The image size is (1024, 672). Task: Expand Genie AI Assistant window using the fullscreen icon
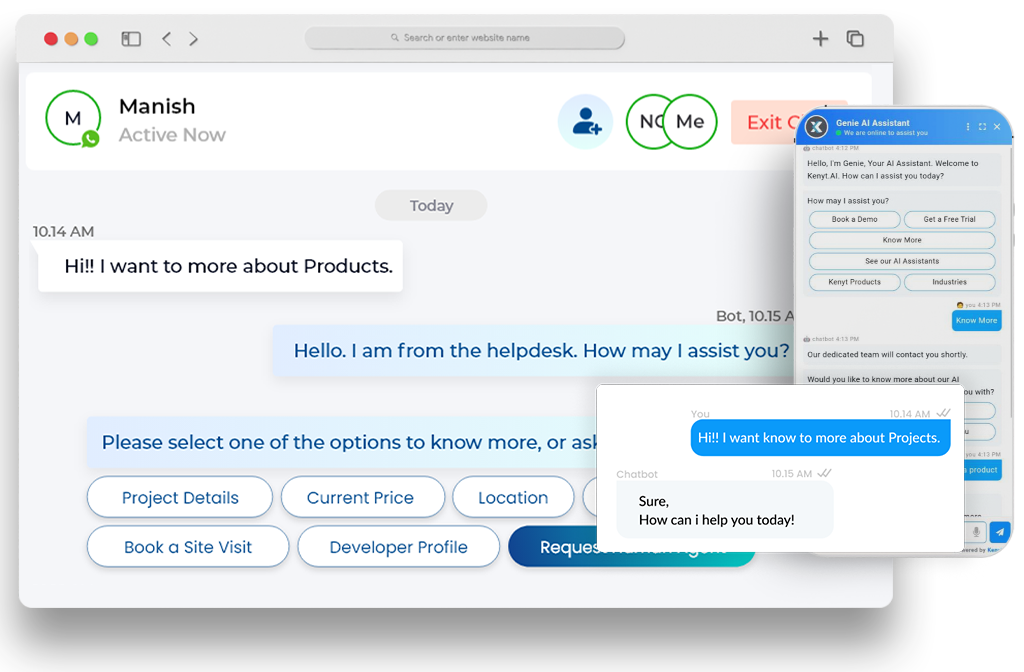(x=982, y=126)
